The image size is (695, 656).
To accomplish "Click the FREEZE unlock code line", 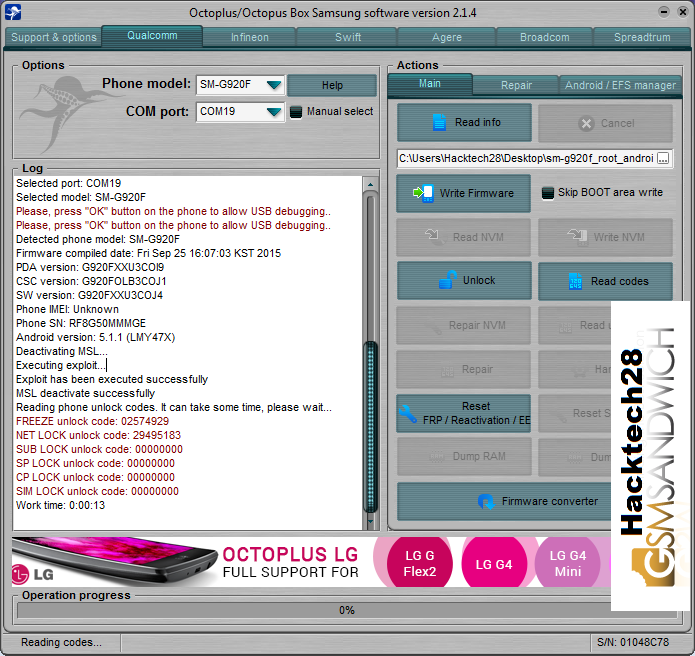I will [92, 421].
